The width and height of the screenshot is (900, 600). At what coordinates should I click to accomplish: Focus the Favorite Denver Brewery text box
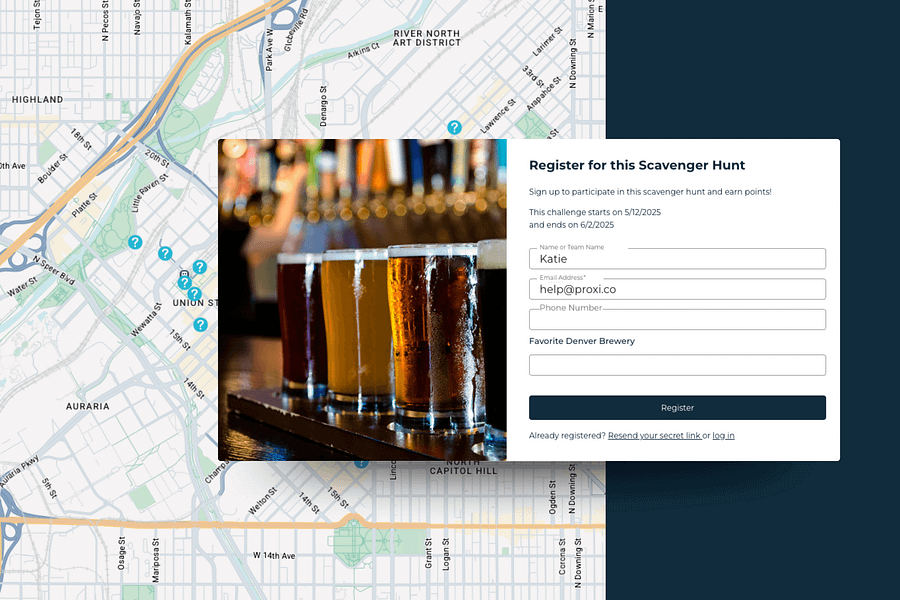coord(677,365)
